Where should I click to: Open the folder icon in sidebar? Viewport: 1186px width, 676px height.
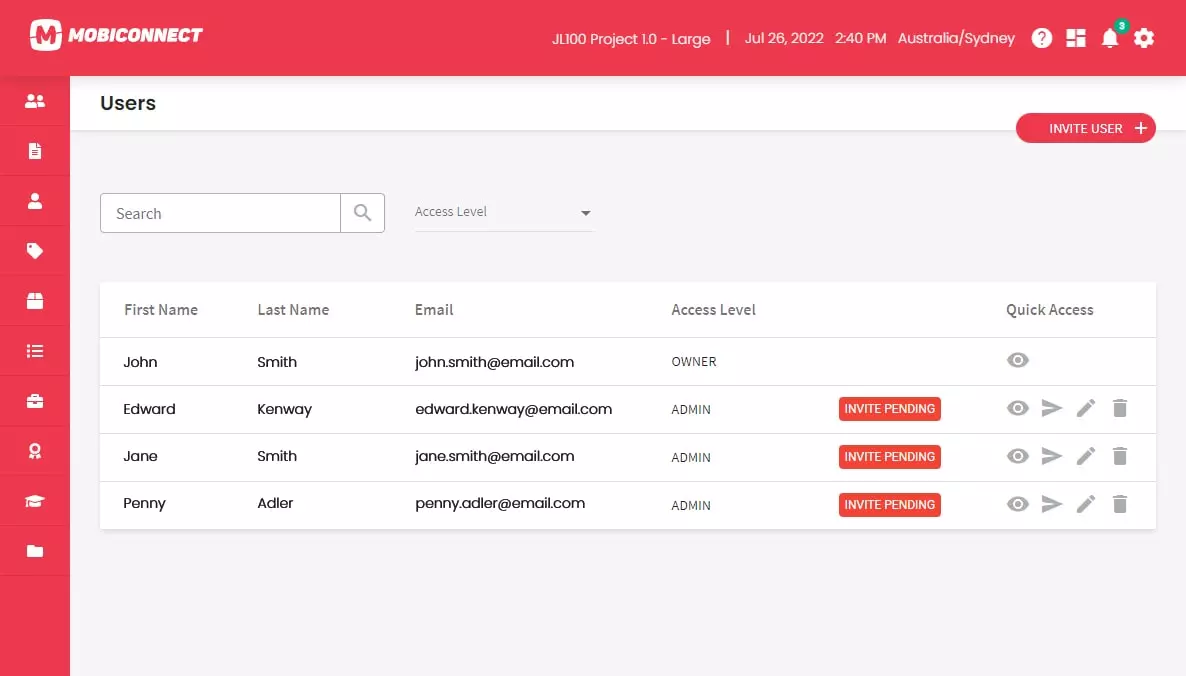click(35, 550)
